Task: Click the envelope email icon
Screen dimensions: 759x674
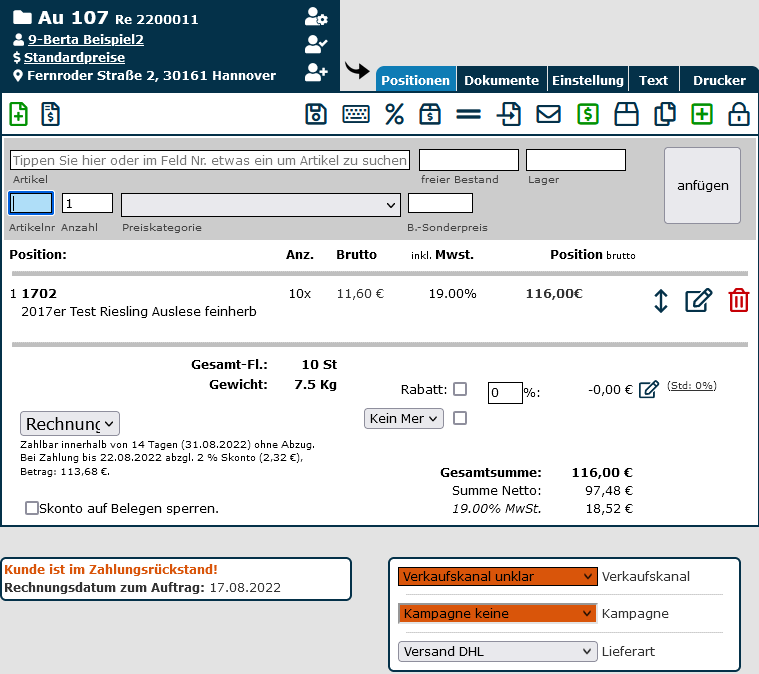Action: coord(548,114)
